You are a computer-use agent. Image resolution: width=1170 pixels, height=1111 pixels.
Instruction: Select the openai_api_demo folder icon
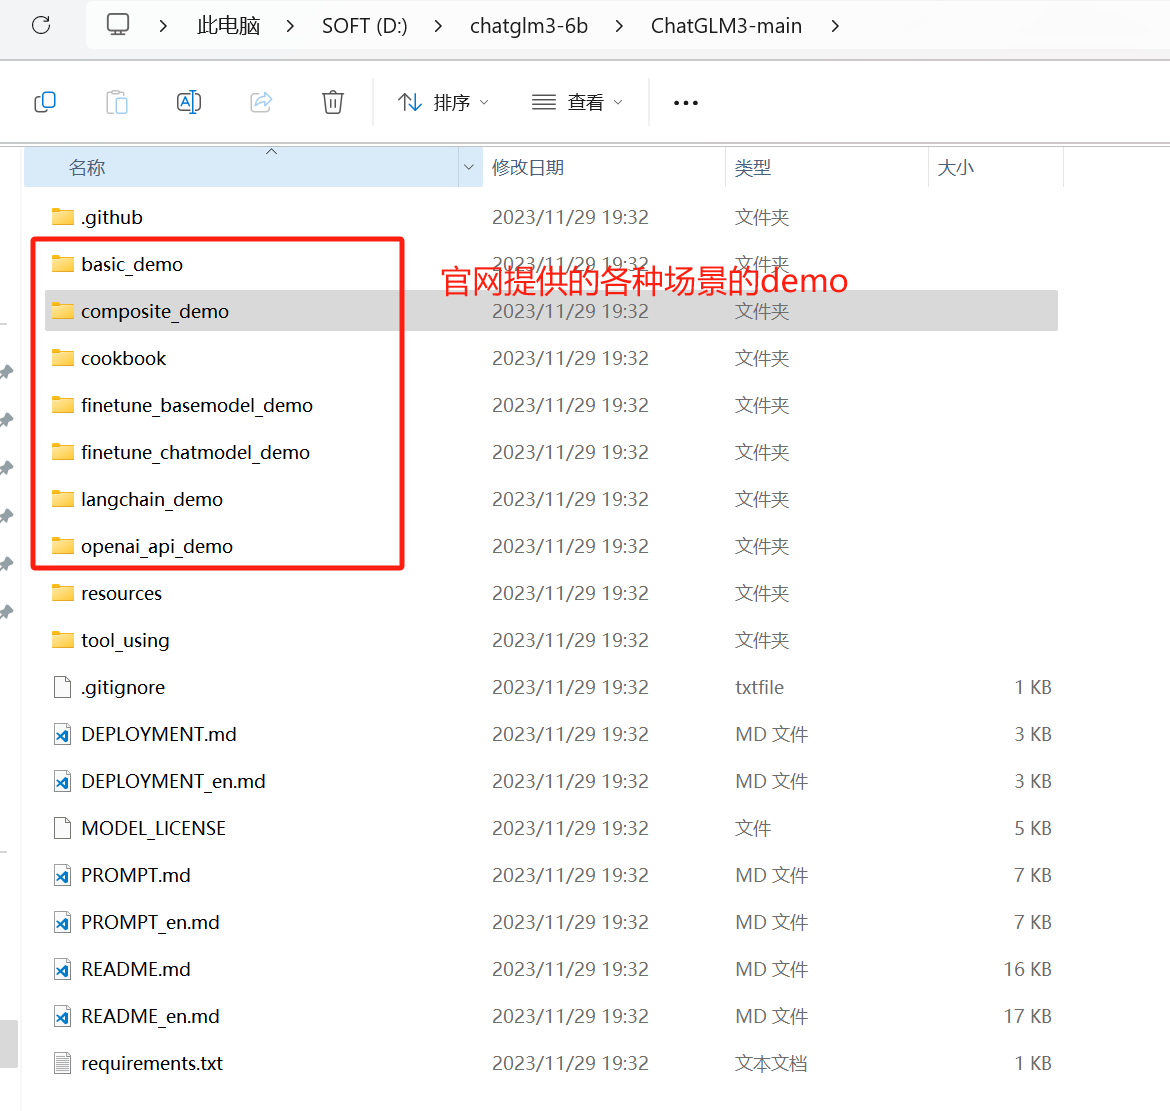(x=63, y=546)
